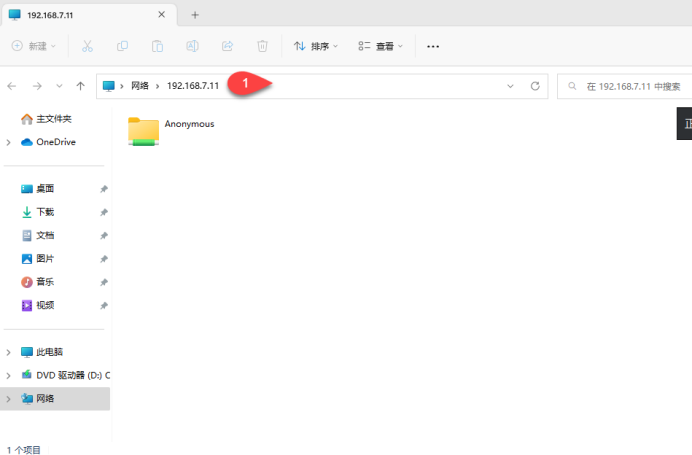Expand the 此电脑 tree node
This screenshot has height=455, width=692.
pyautogui.click(x=9, y=352)
